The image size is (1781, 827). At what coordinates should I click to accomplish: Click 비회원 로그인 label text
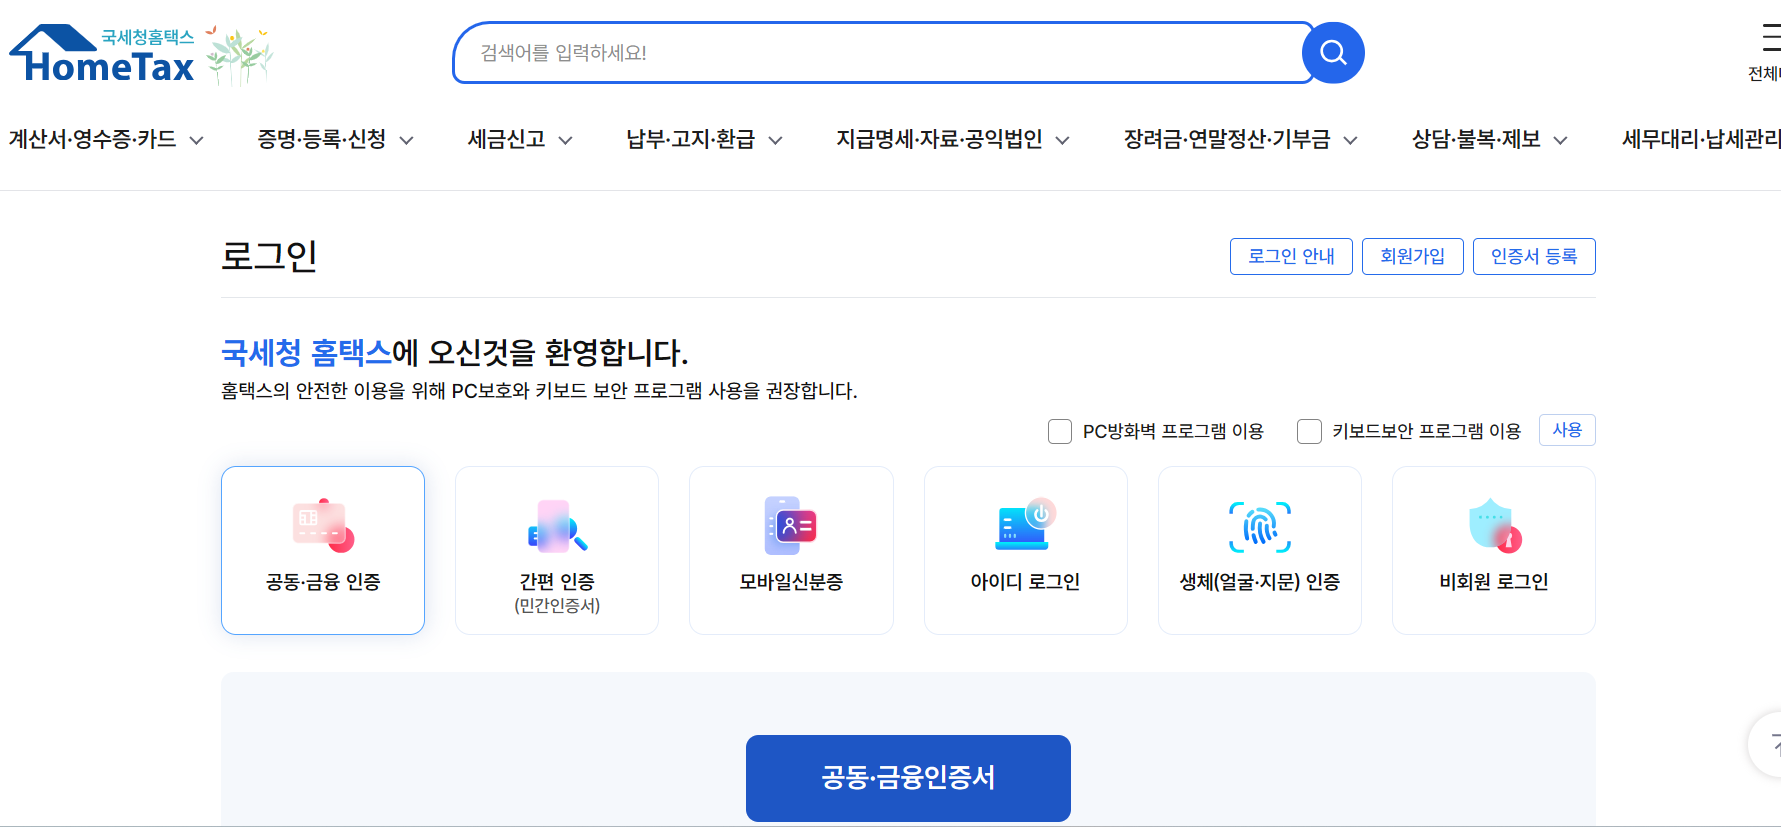pyautogui.click(x=1494, y=582)
